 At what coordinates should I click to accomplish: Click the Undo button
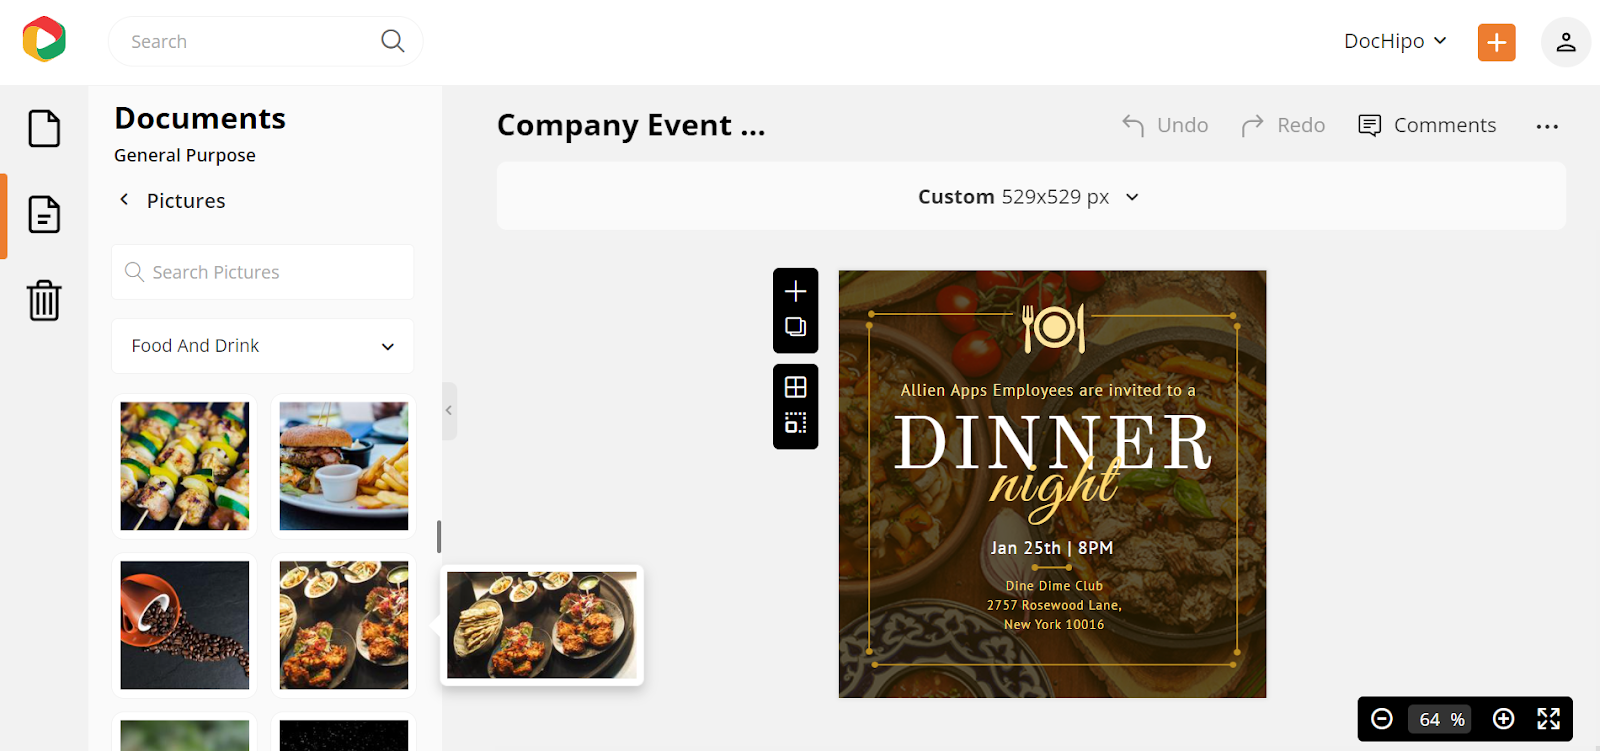(1165, 125)
